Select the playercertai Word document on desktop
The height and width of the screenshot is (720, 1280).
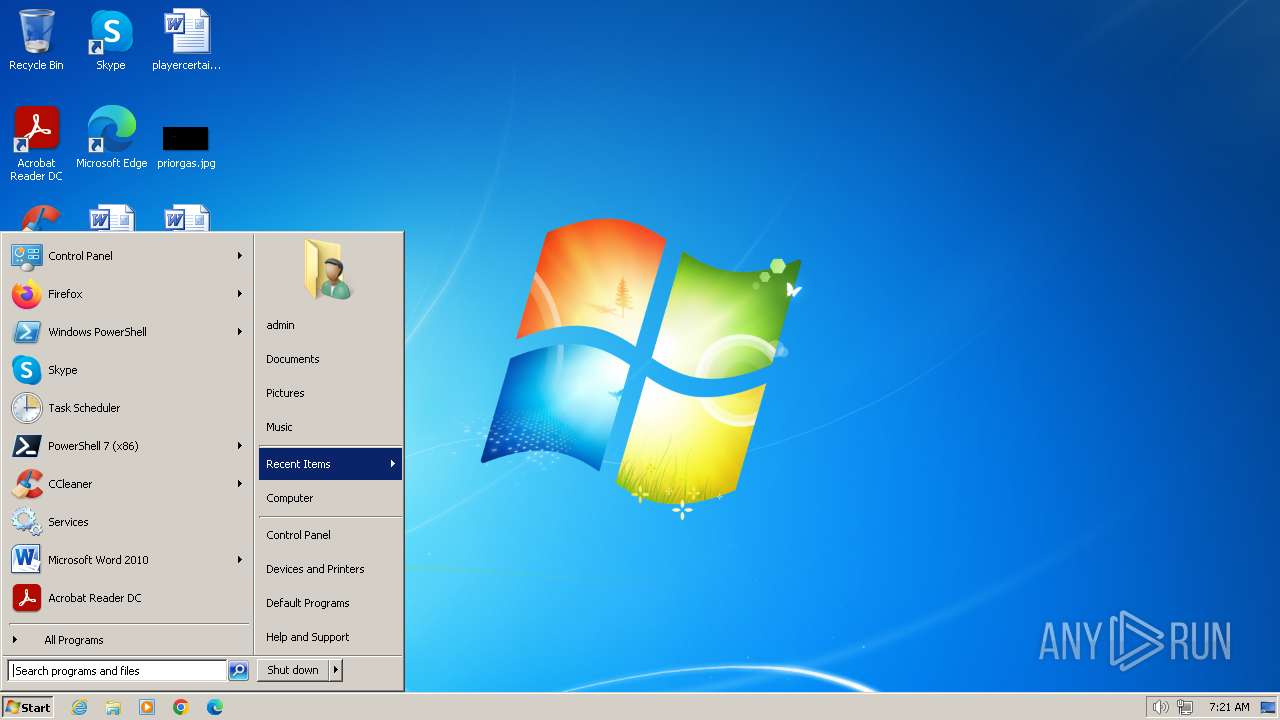(186, 40)
